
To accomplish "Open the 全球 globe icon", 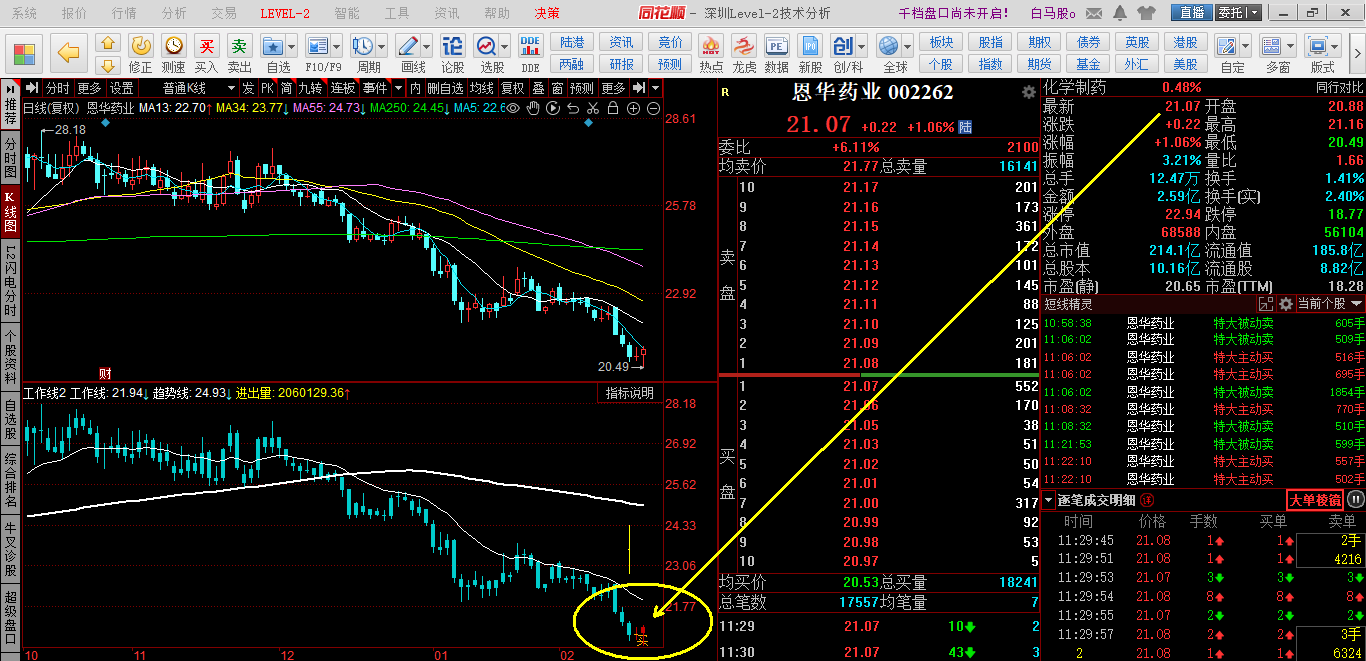I will click(888, 46).
